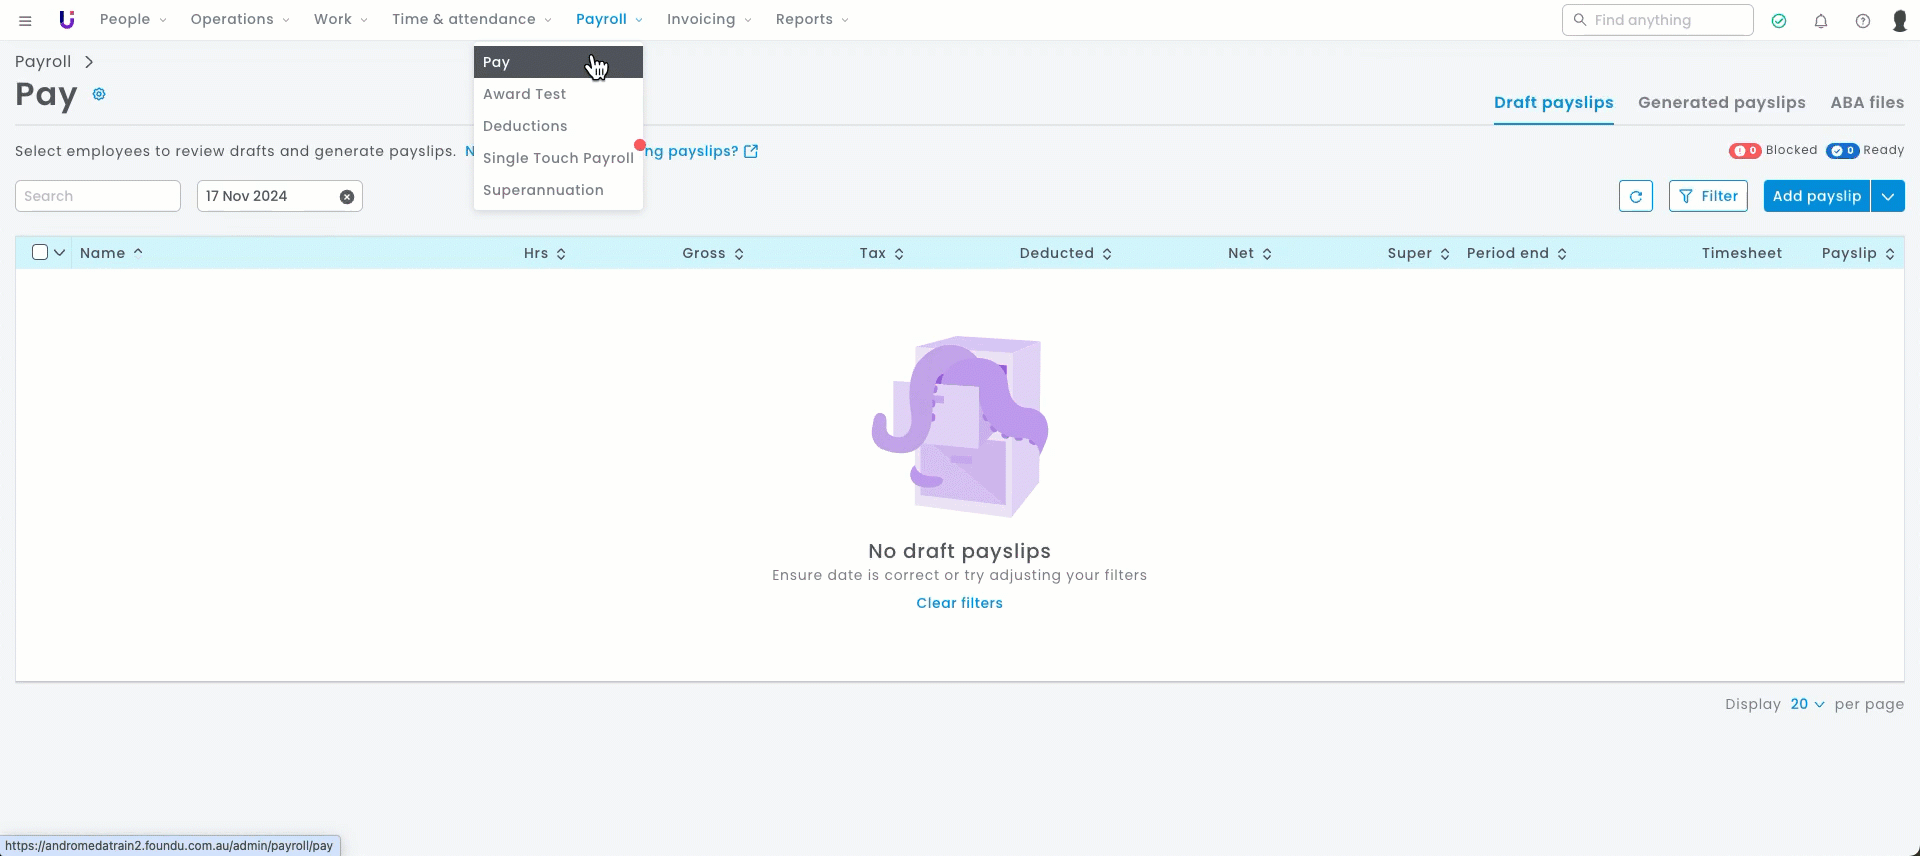Open Pay settings gear icon

(x=99, y=94)
